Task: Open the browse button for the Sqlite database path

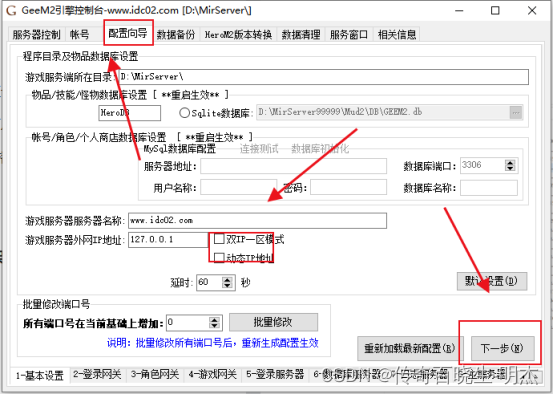Action: [516, 113]
